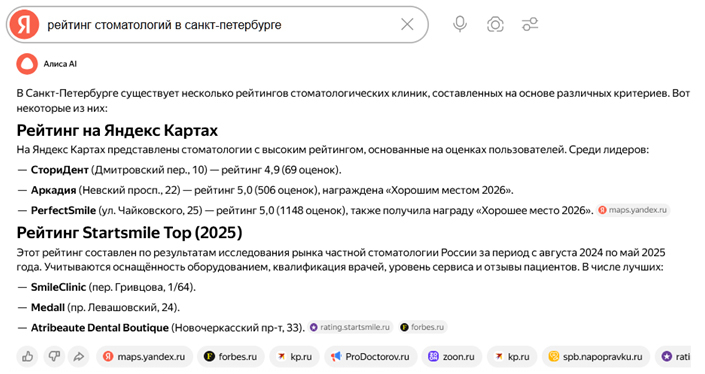The width and height of the screenshot is (705, 374).
Task: Click the Yandex logo icon
Action: [25, 25]
